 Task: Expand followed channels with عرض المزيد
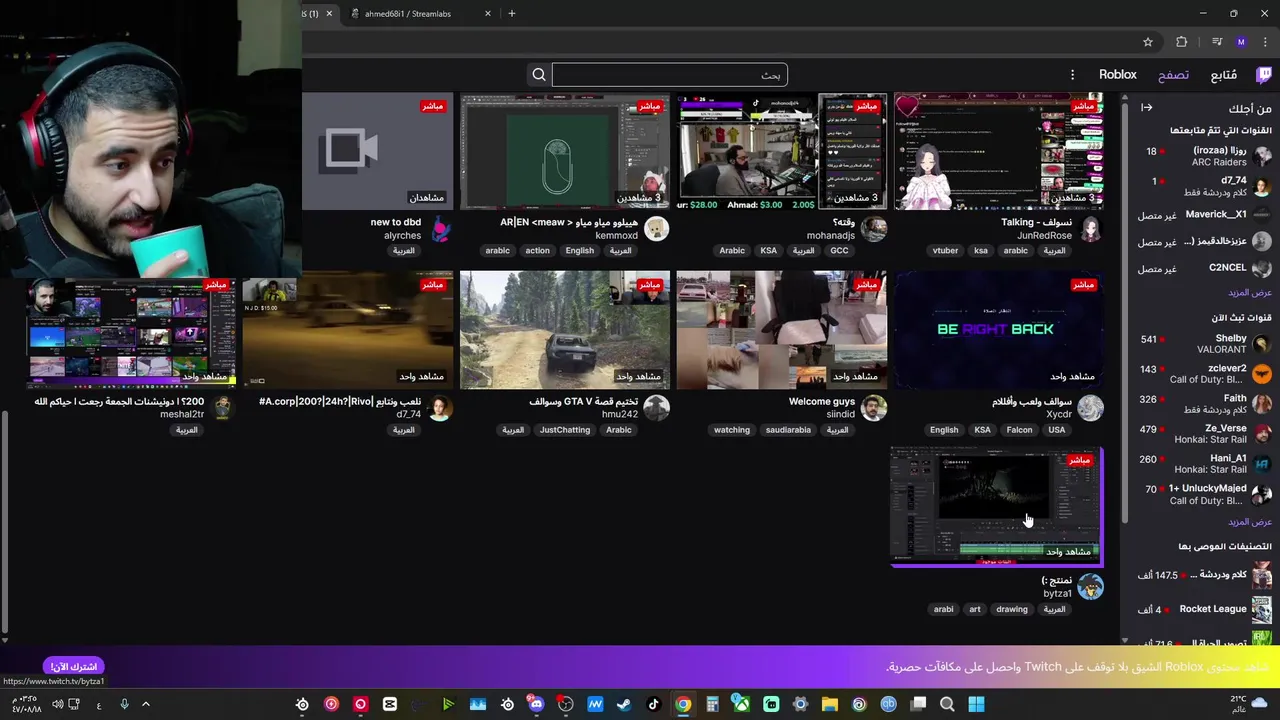(x=1250, y=292)
